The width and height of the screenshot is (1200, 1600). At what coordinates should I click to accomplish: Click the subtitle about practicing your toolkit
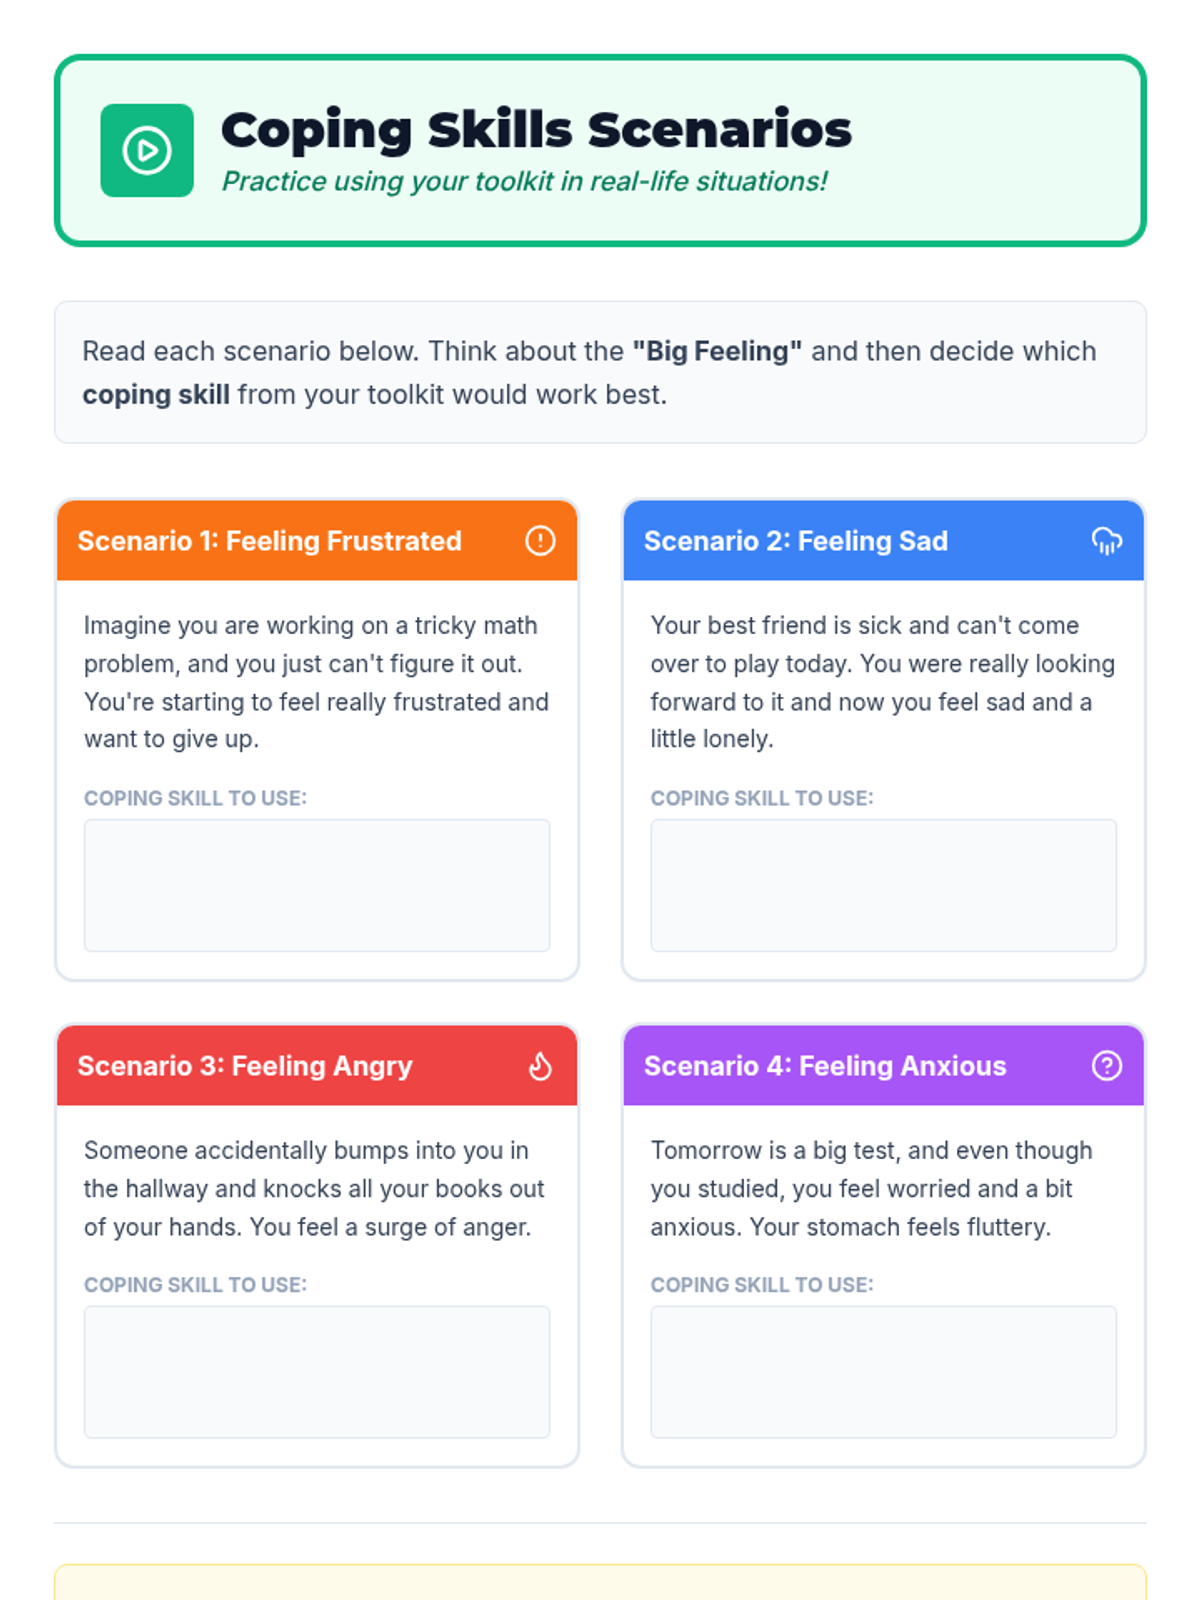524,182
